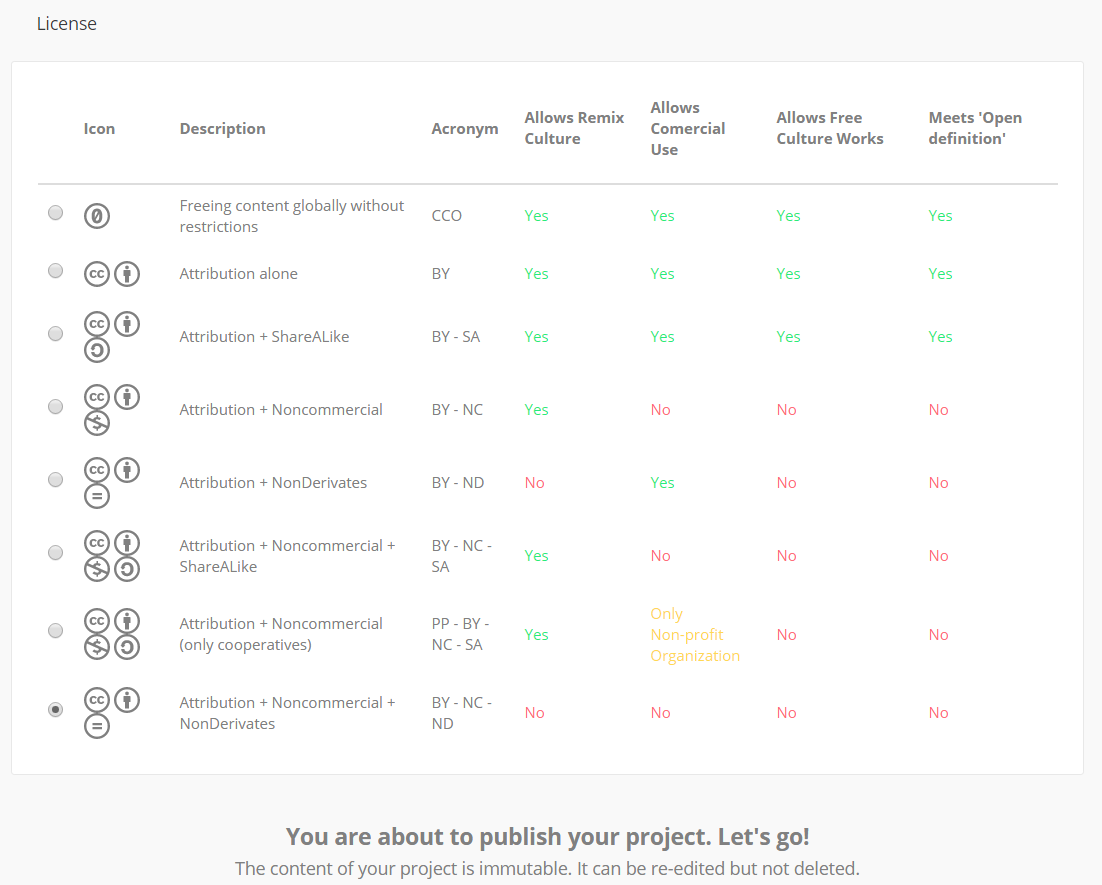The height and width of the screenshot is (885, 1102).
Task: Click the 'Allows Remix Culture' column header
Action: 574,128
